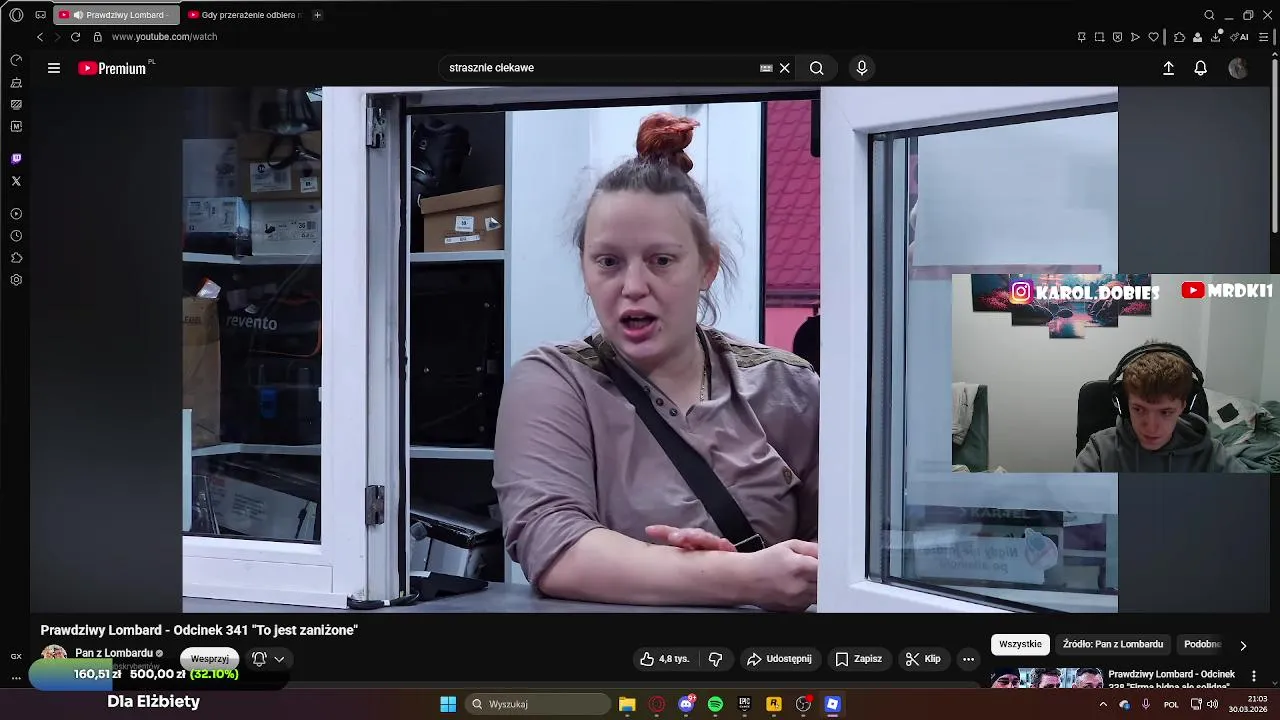Screen dimensions: 1280x720
Task: Open the tab islands workspace icon
Action: click(40, 15)
